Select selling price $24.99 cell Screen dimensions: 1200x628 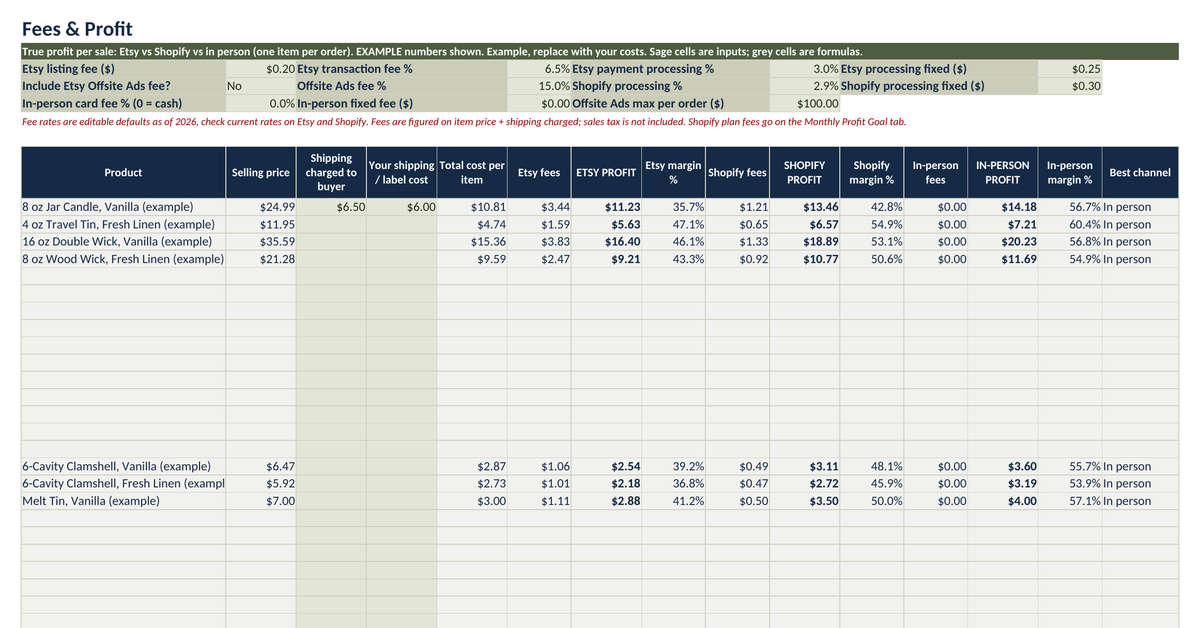pos(261,207)
